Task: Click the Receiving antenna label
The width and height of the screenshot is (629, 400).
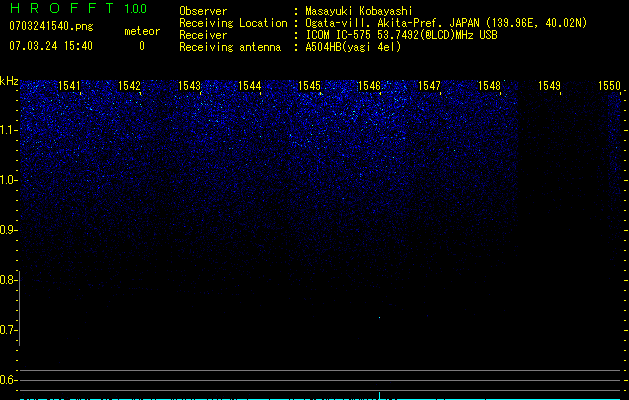Action: (x=230, y=47)
